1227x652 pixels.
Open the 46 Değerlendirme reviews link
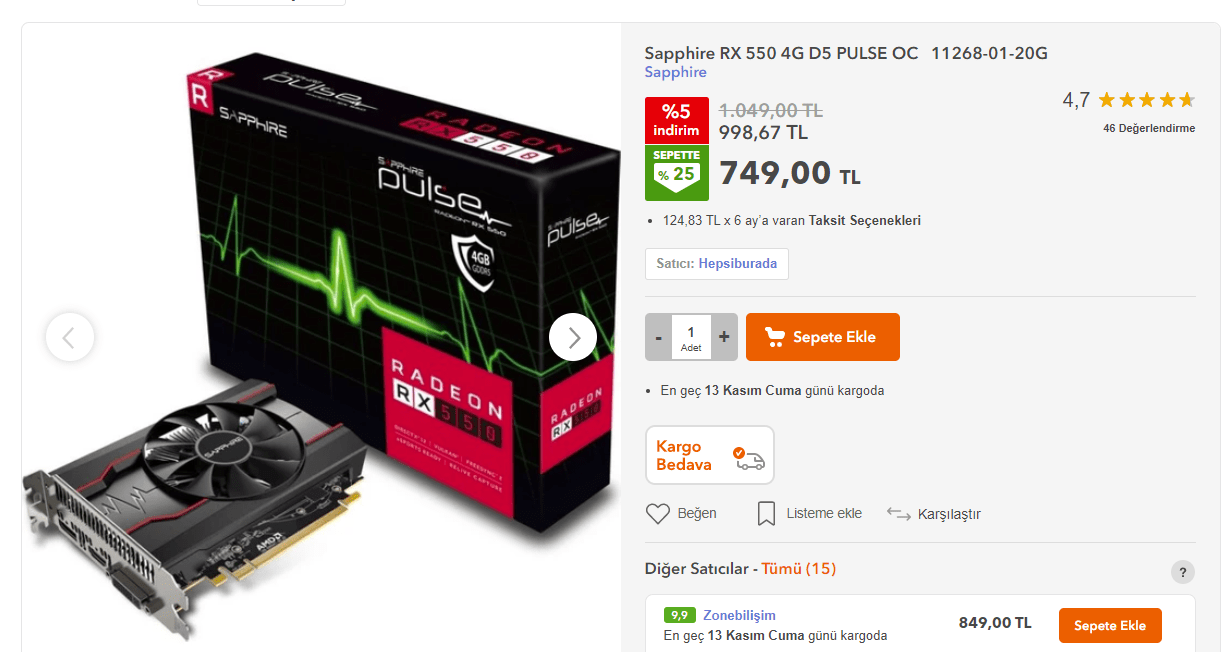pos(1149,128)
